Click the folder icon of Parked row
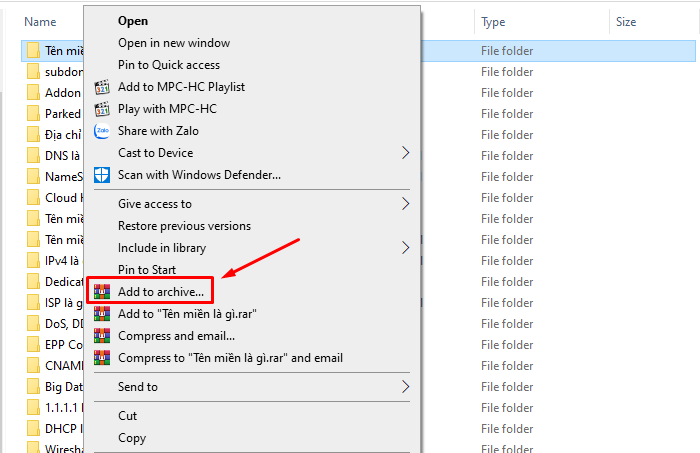Image resolution: width=700 pixels, height=453 pixels. coord(33,113)
